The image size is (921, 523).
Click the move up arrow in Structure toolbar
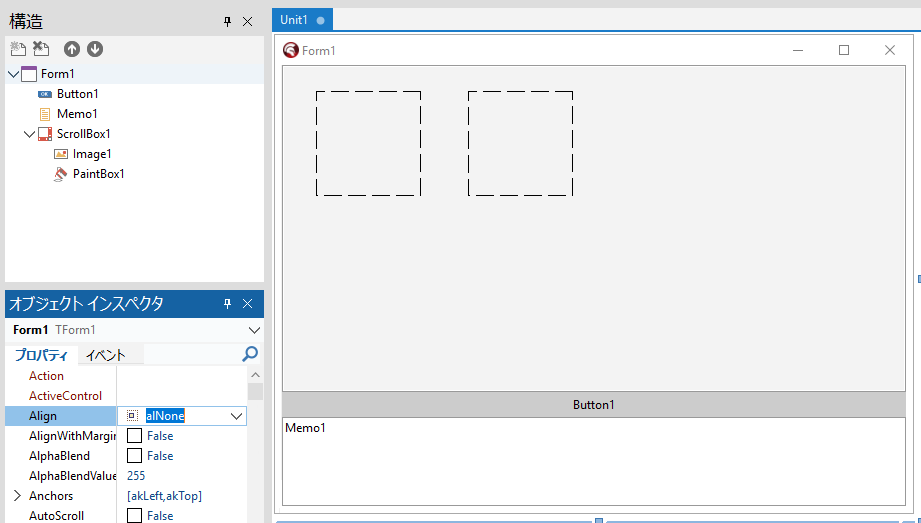(x=71, y=49)
